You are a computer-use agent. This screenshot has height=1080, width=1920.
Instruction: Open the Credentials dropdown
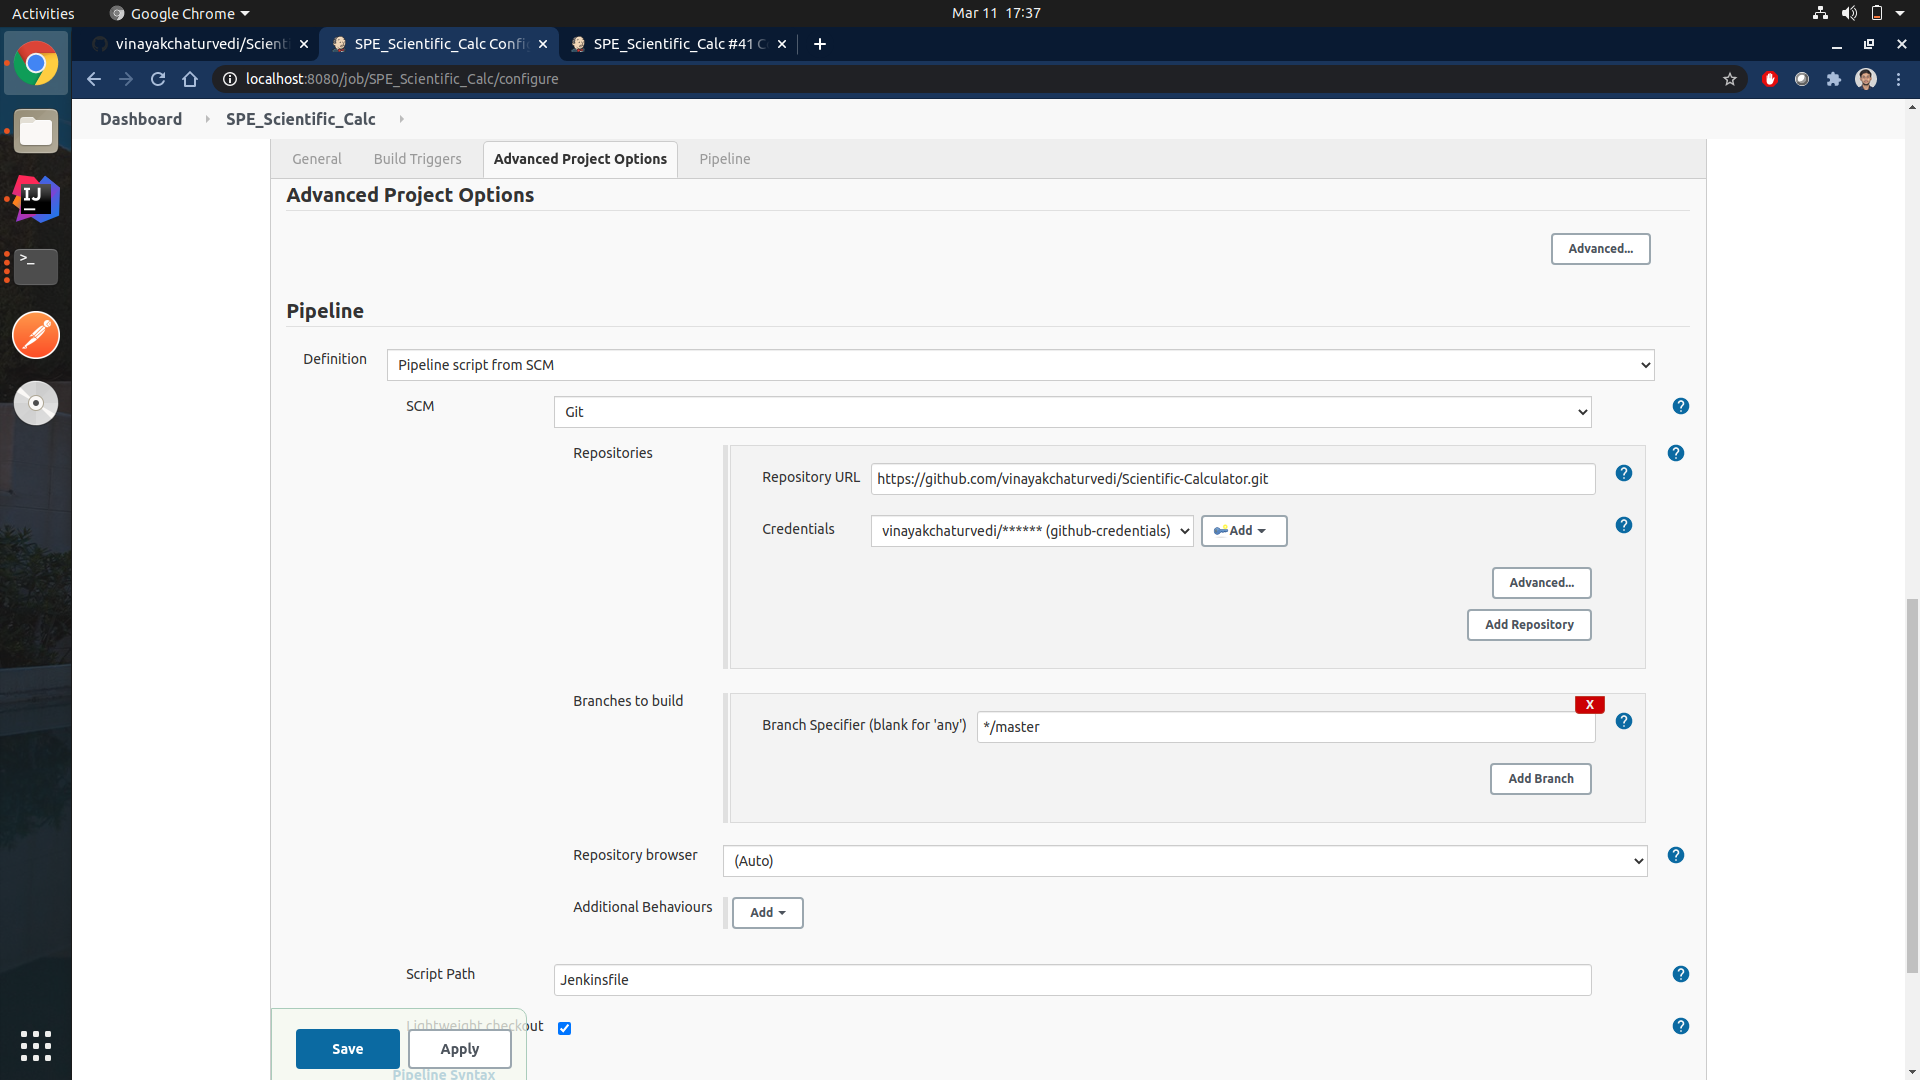1032,531
